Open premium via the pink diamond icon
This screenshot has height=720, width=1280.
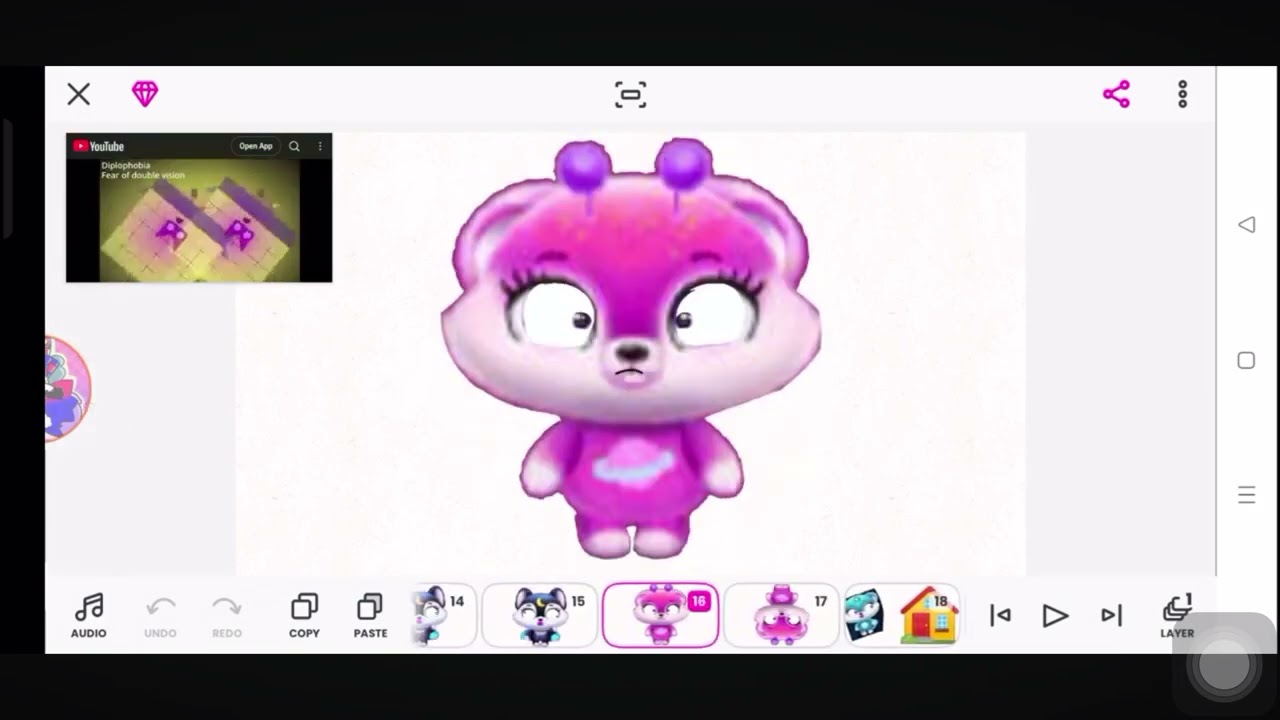(x=145, y=94)
